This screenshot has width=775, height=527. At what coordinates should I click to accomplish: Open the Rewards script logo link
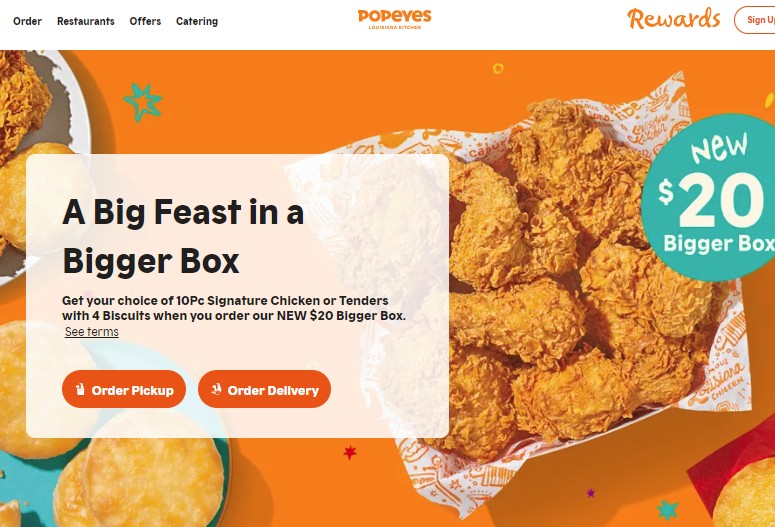[674, 19]
